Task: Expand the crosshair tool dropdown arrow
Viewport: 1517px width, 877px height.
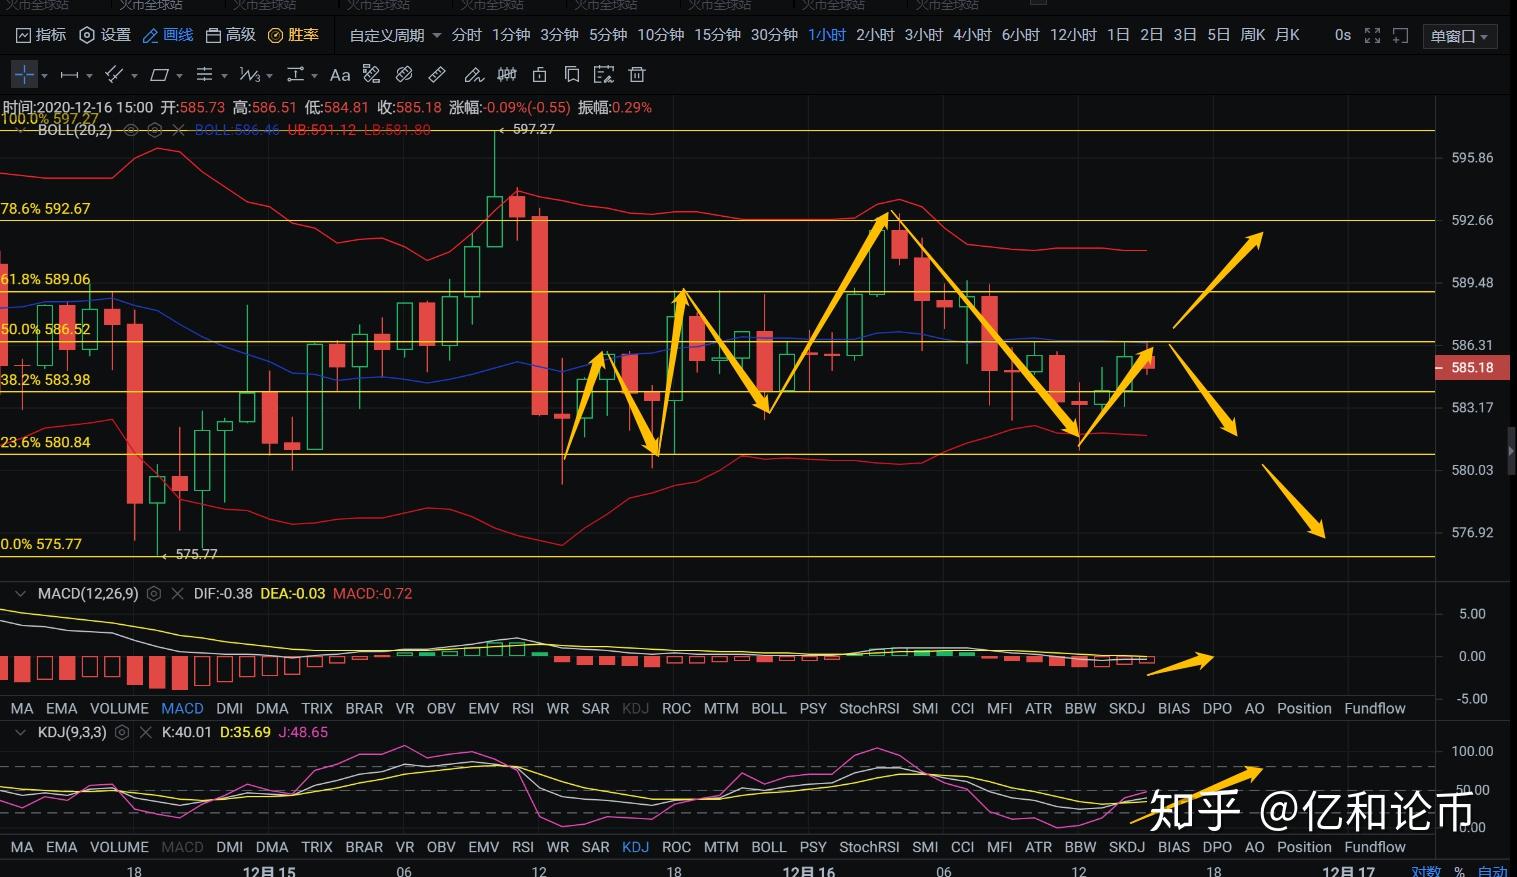Action: (44, 76)
